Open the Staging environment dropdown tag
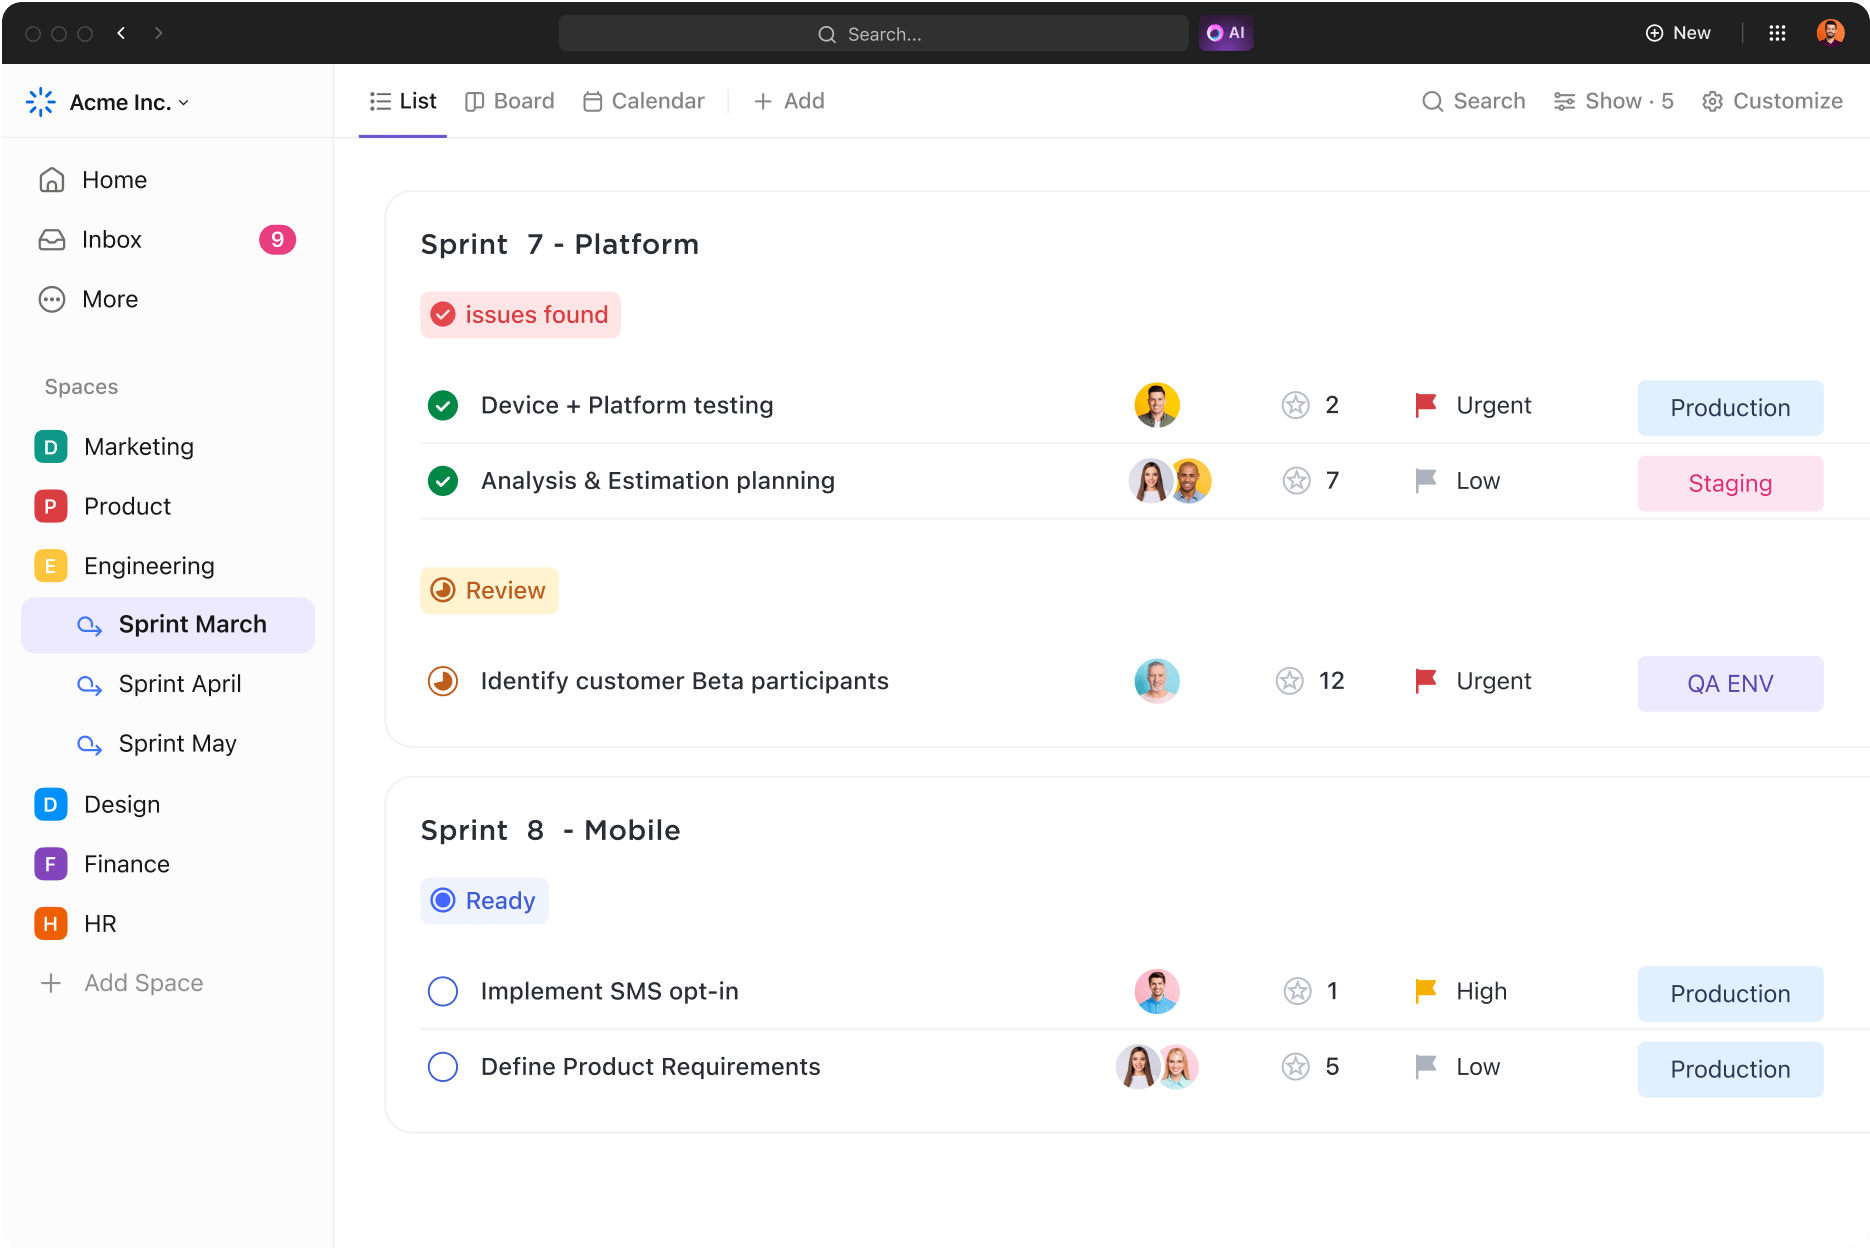The height and width of the screenshot is (1248, 1870). pyautogui.click(x=1730, y=484)
